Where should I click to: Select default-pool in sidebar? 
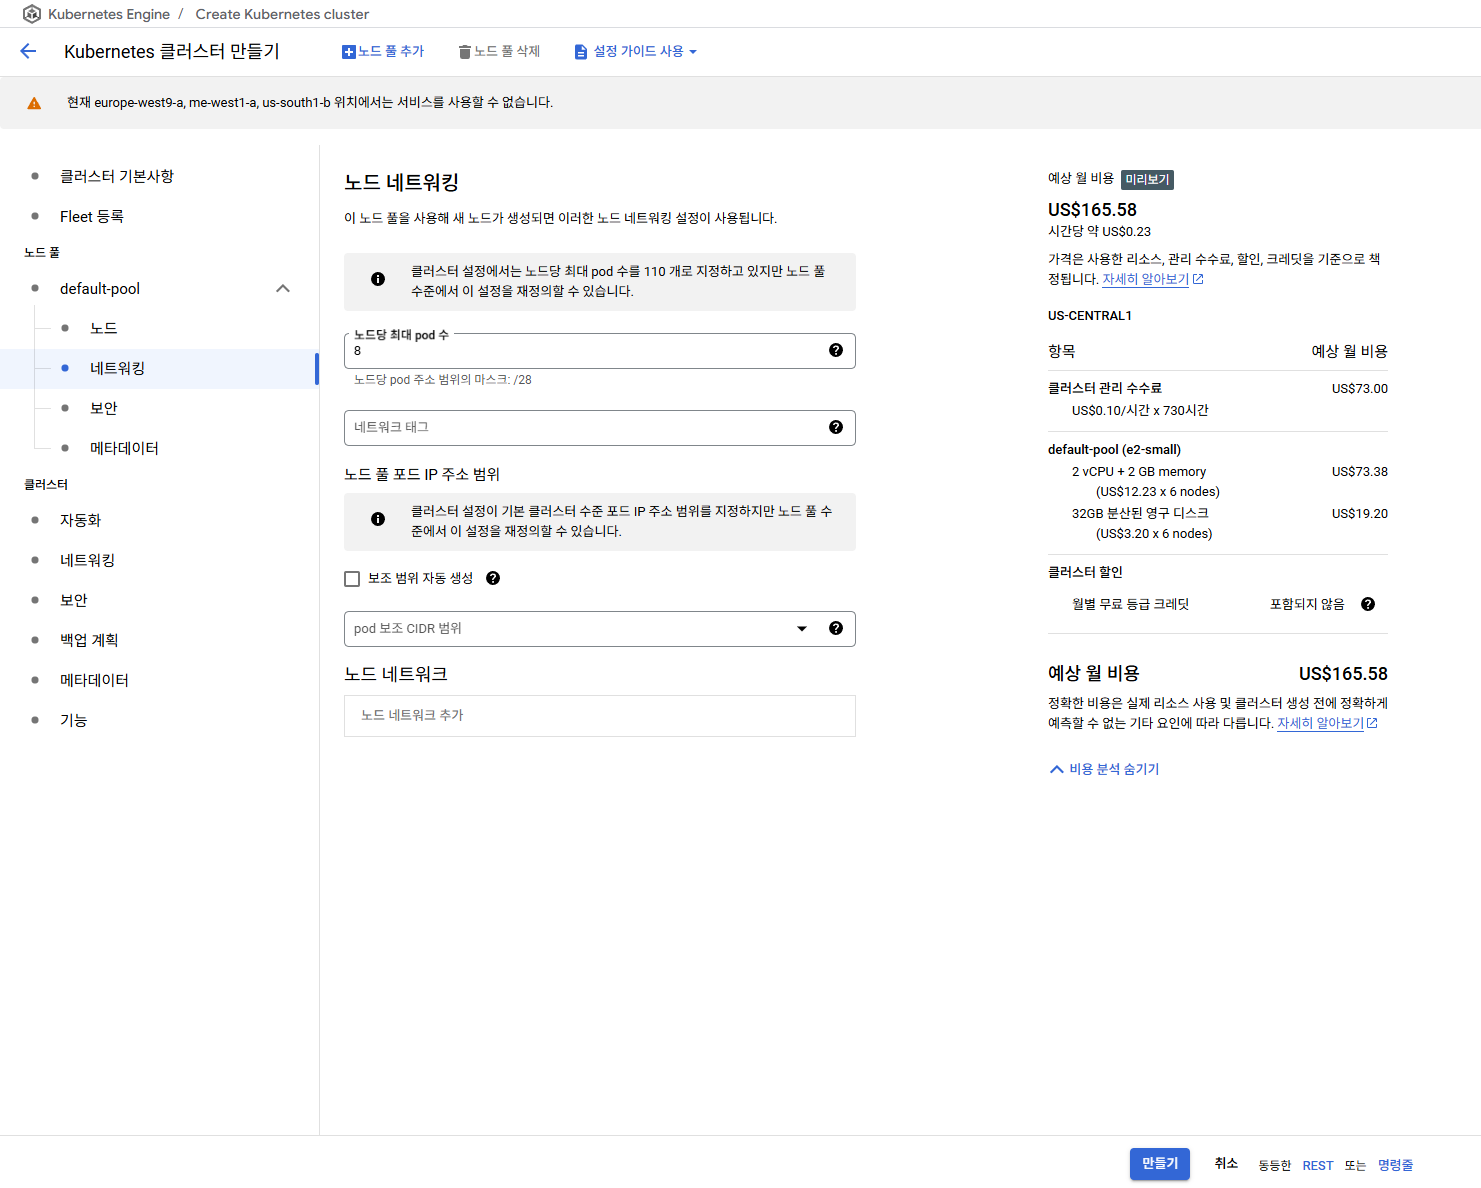(100, 288)
